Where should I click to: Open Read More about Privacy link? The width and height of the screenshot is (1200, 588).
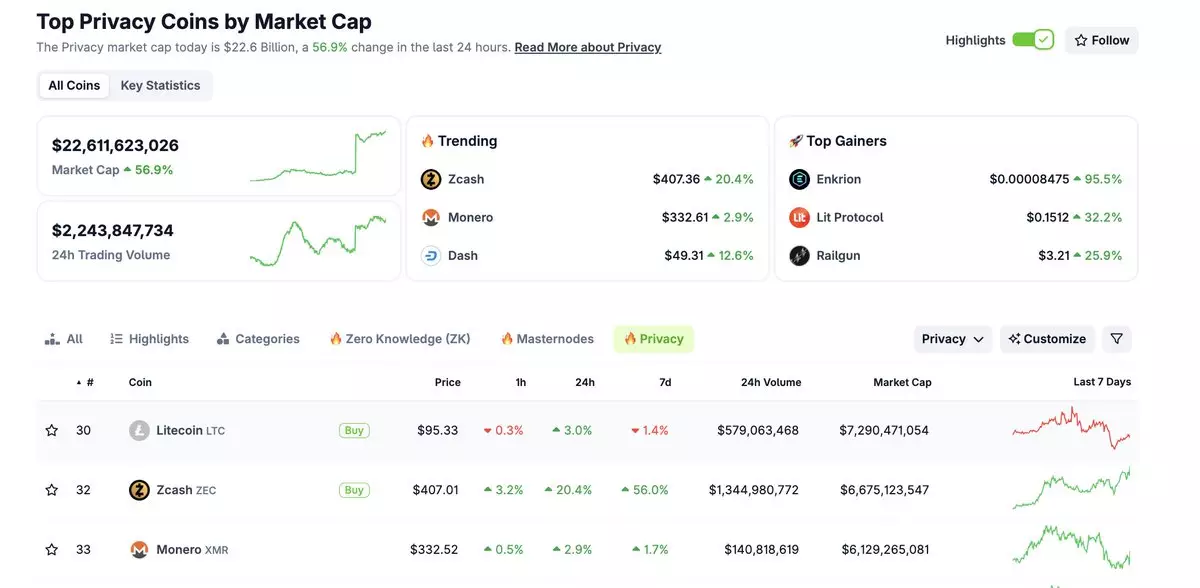coord(587,47)
